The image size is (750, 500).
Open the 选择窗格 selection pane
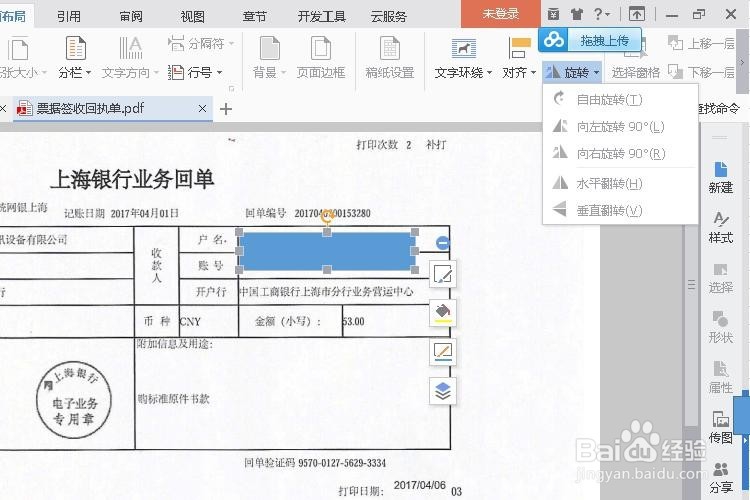(635, 72)
